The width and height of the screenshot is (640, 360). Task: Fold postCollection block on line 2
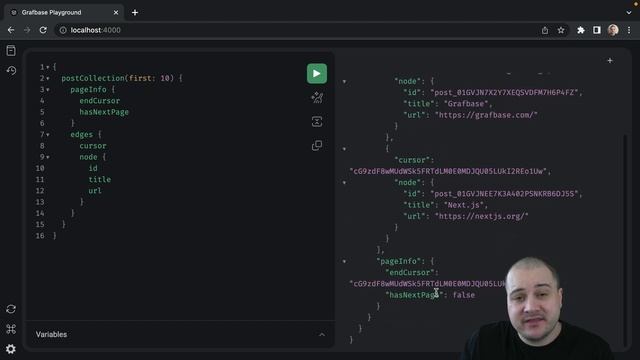click(48, 78)
